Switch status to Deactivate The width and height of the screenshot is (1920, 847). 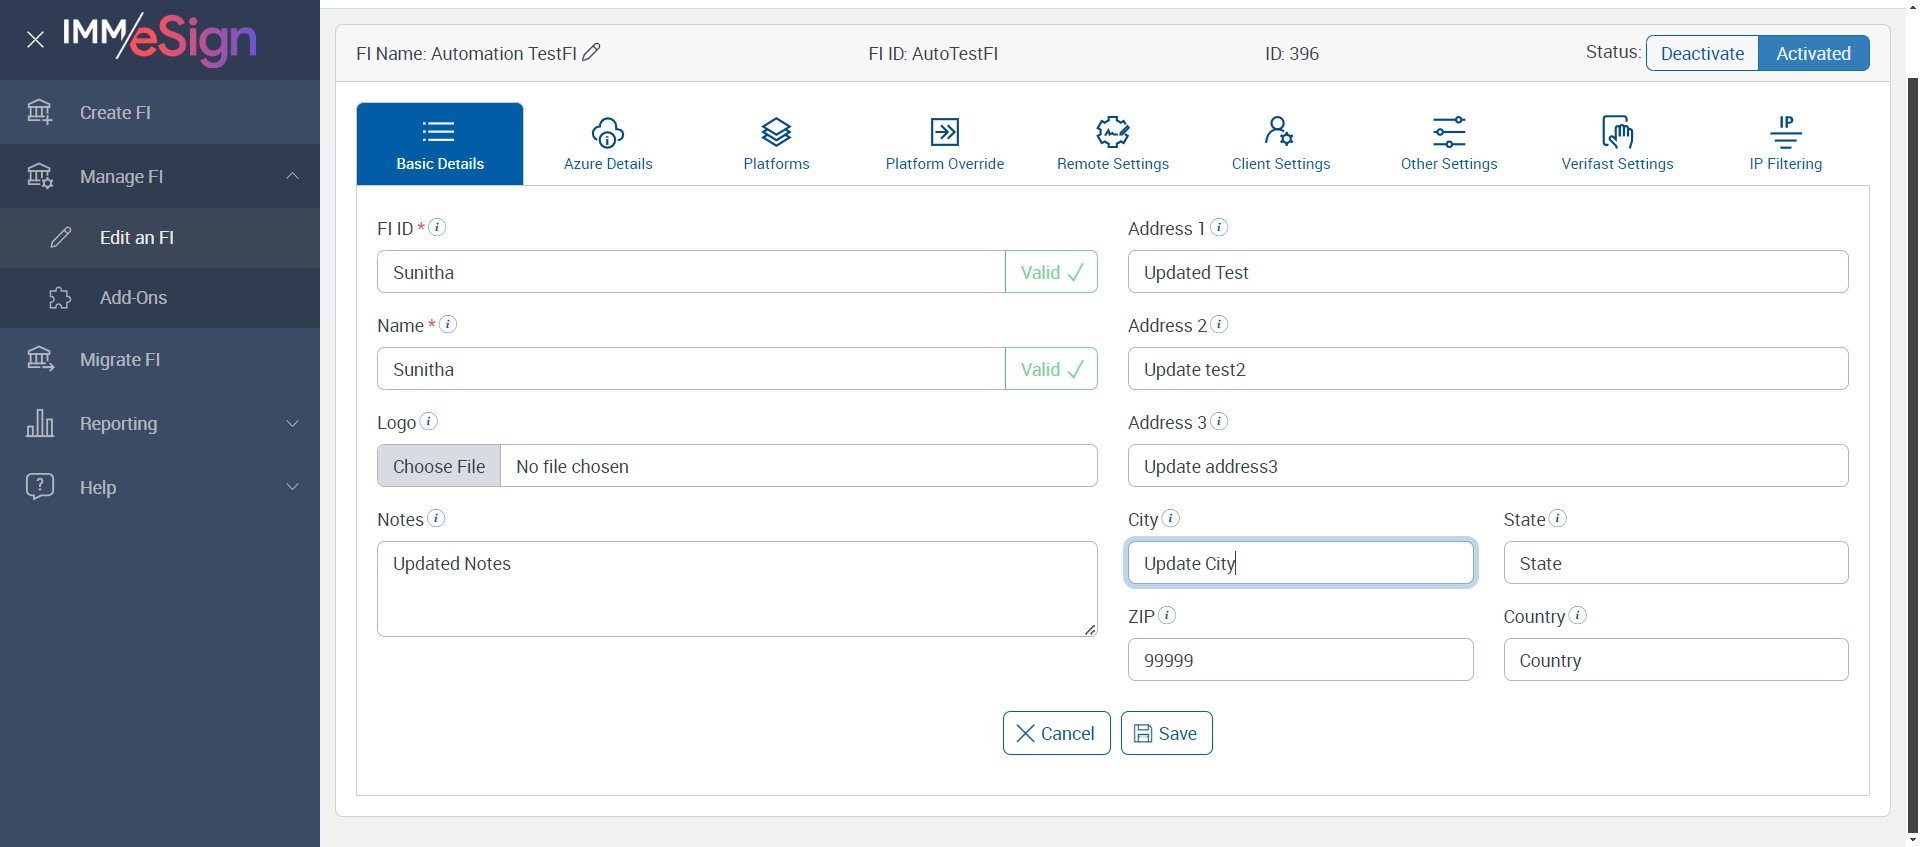point(1702,54)
